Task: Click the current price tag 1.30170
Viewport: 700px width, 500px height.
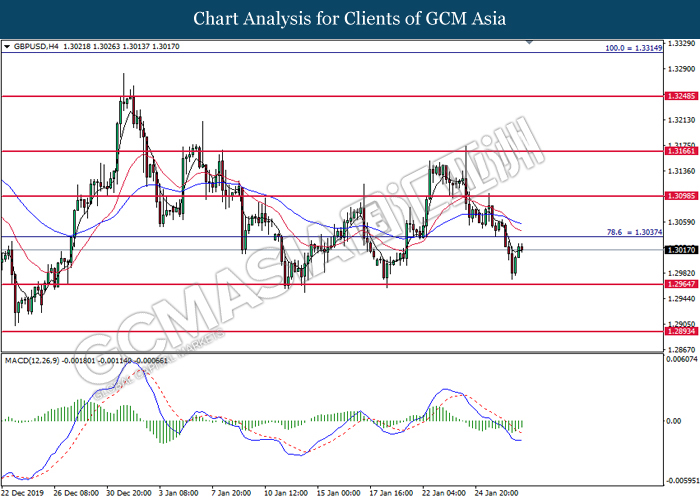Action: (x=681, y=250)
